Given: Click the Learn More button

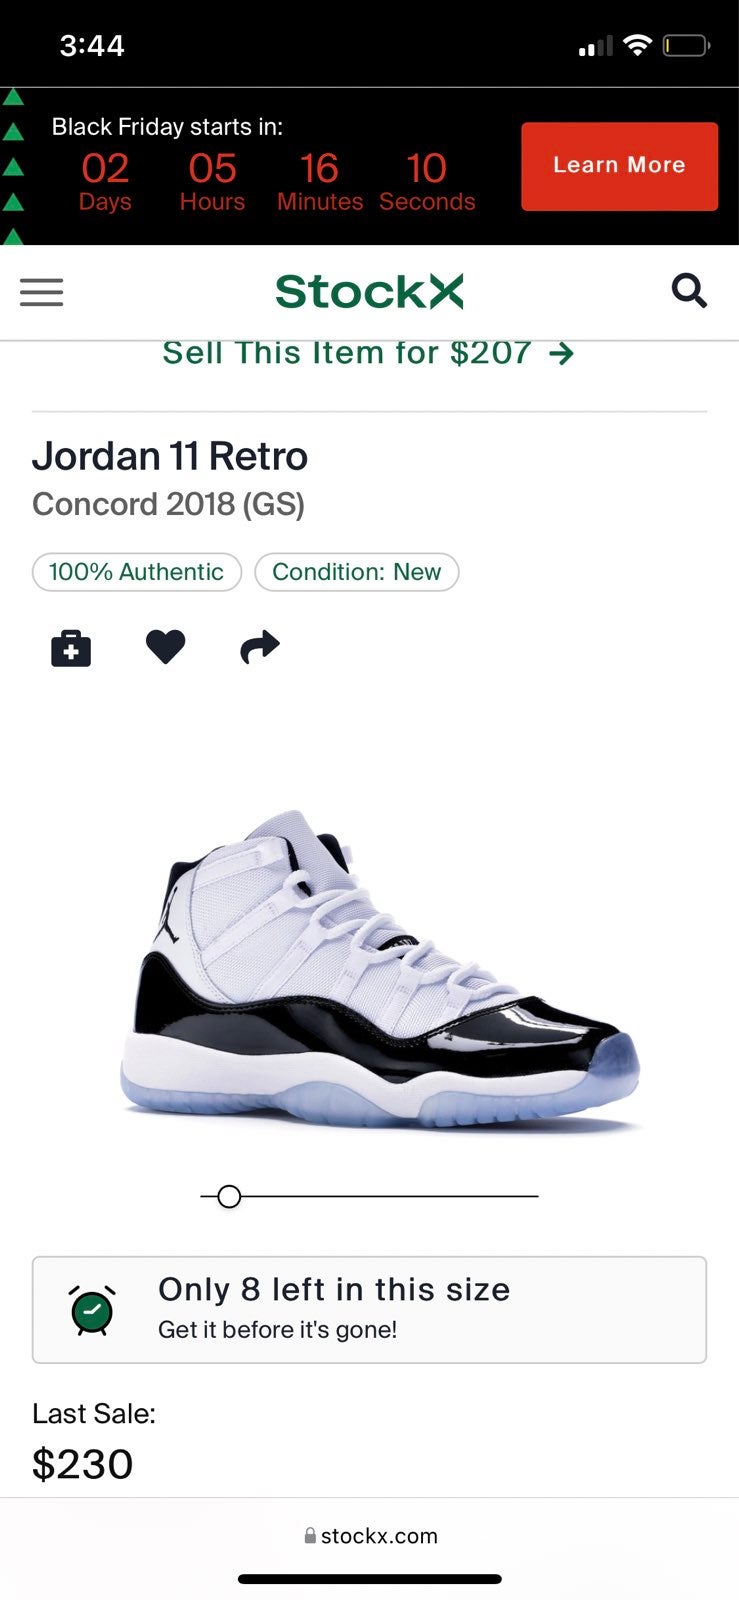Looking at the screenshot, I should [x=619, y=166].
